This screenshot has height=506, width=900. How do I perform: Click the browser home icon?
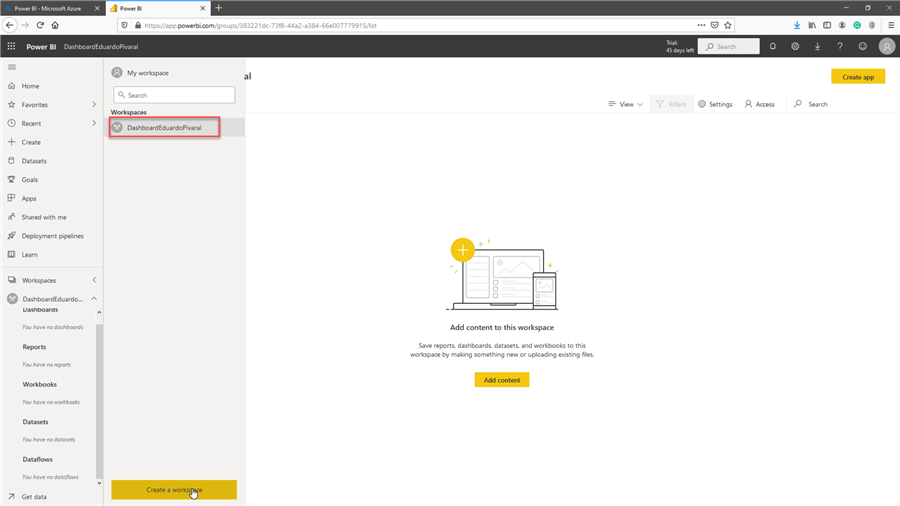[x=55, y=25]
